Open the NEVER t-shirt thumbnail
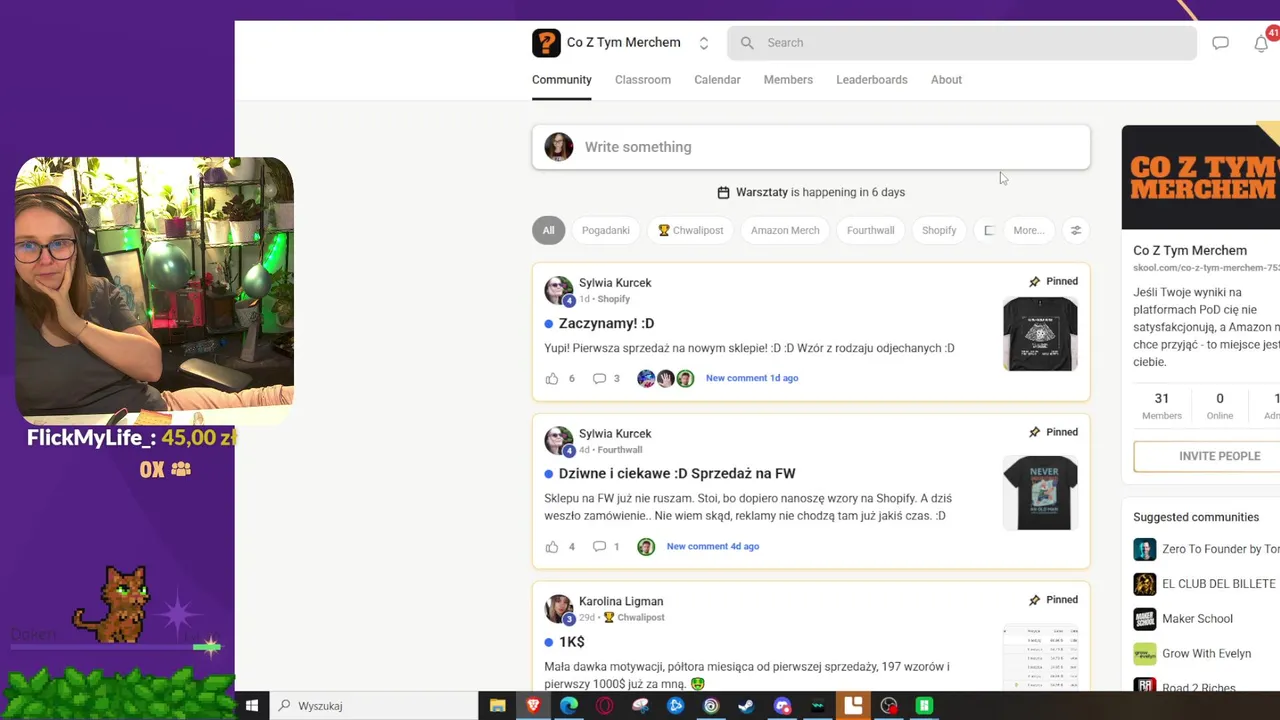Image resolution: width=1280 pixels, height=720 pixels. [x=1040, y=492]
